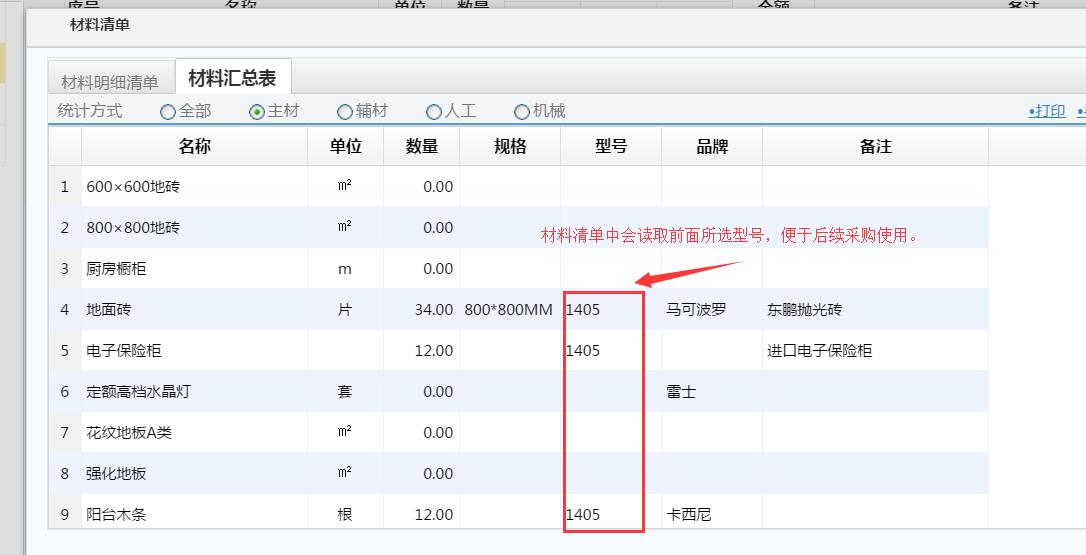Select the 600×600地砖 row
The width and height of the screenshot is (1086, 555).
134,187
